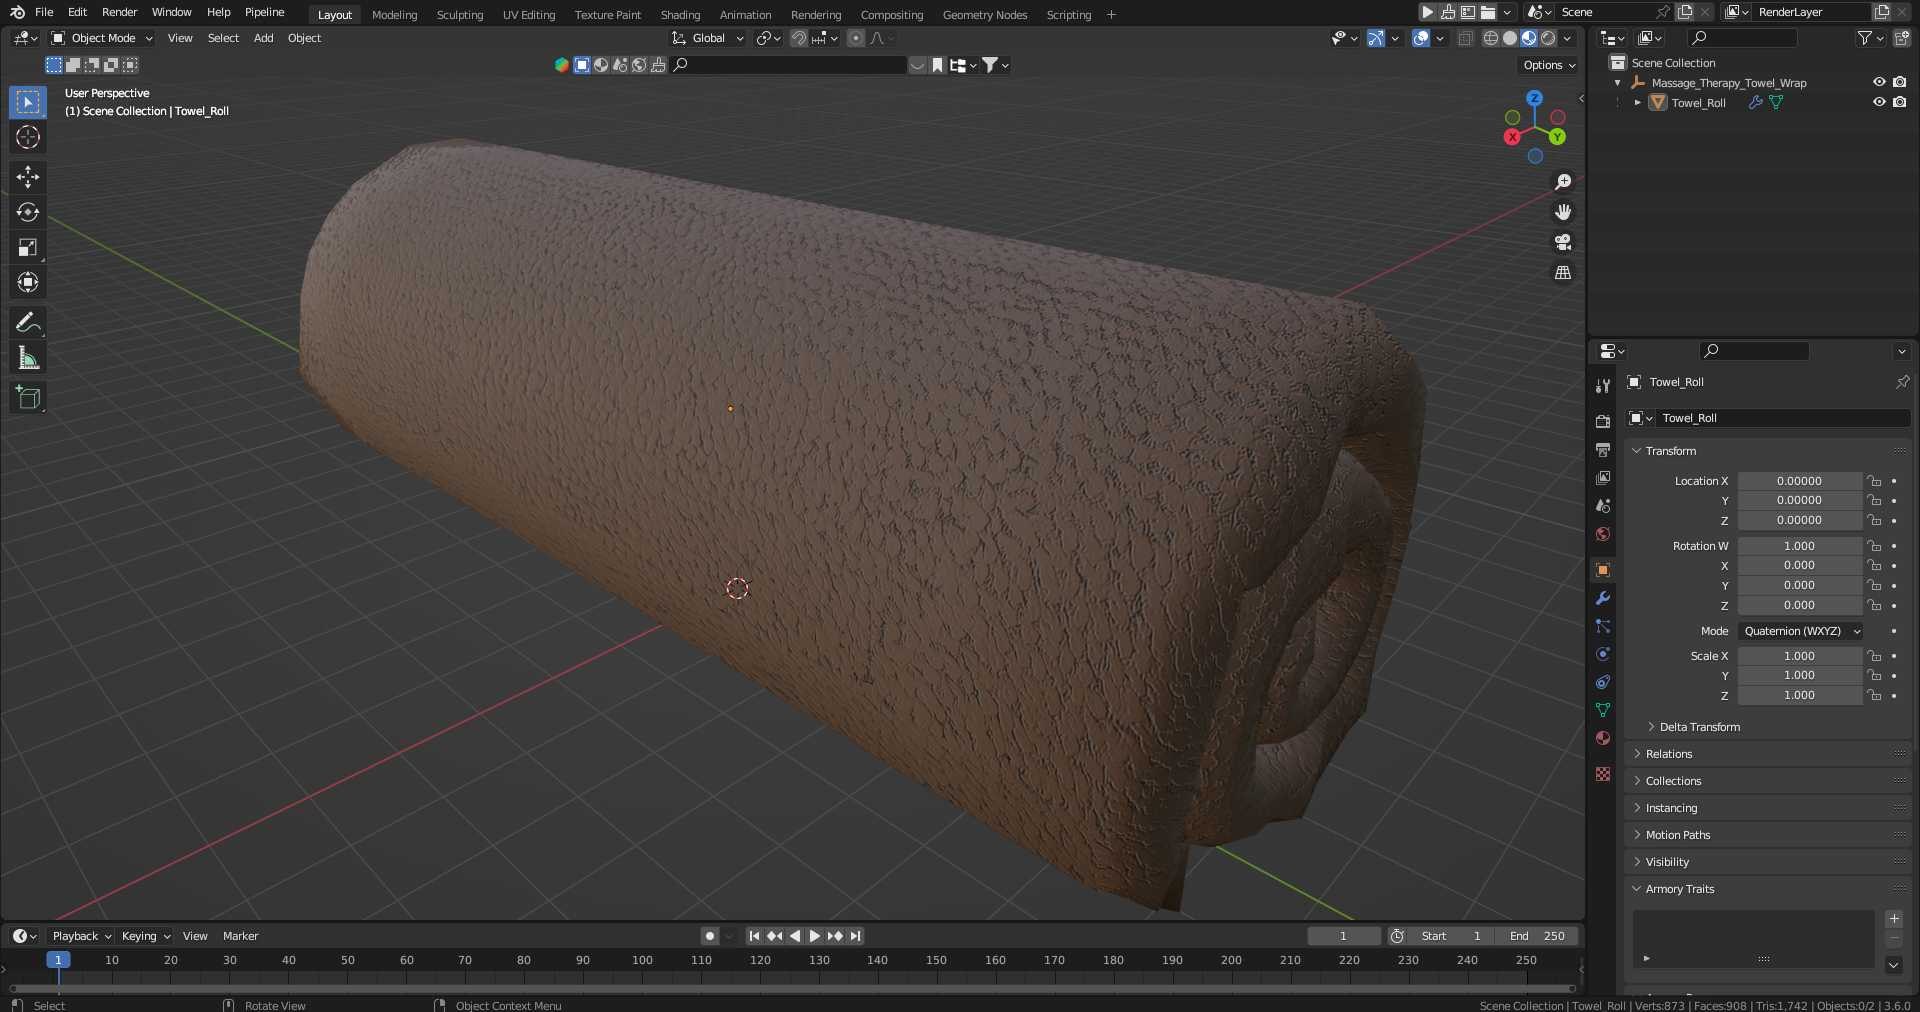This screenshot has height=1012, width=1920.
Task: Expand the Towel_Roll outliner tree item
Action: point(1637,103)
